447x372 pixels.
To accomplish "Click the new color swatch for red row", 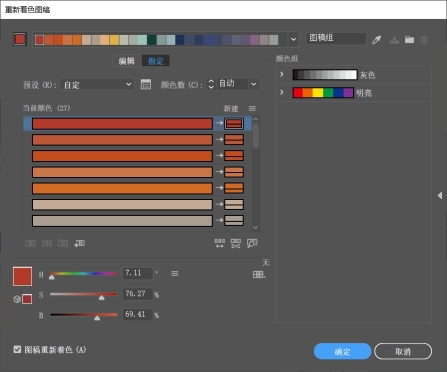I will tap(234, 124).
